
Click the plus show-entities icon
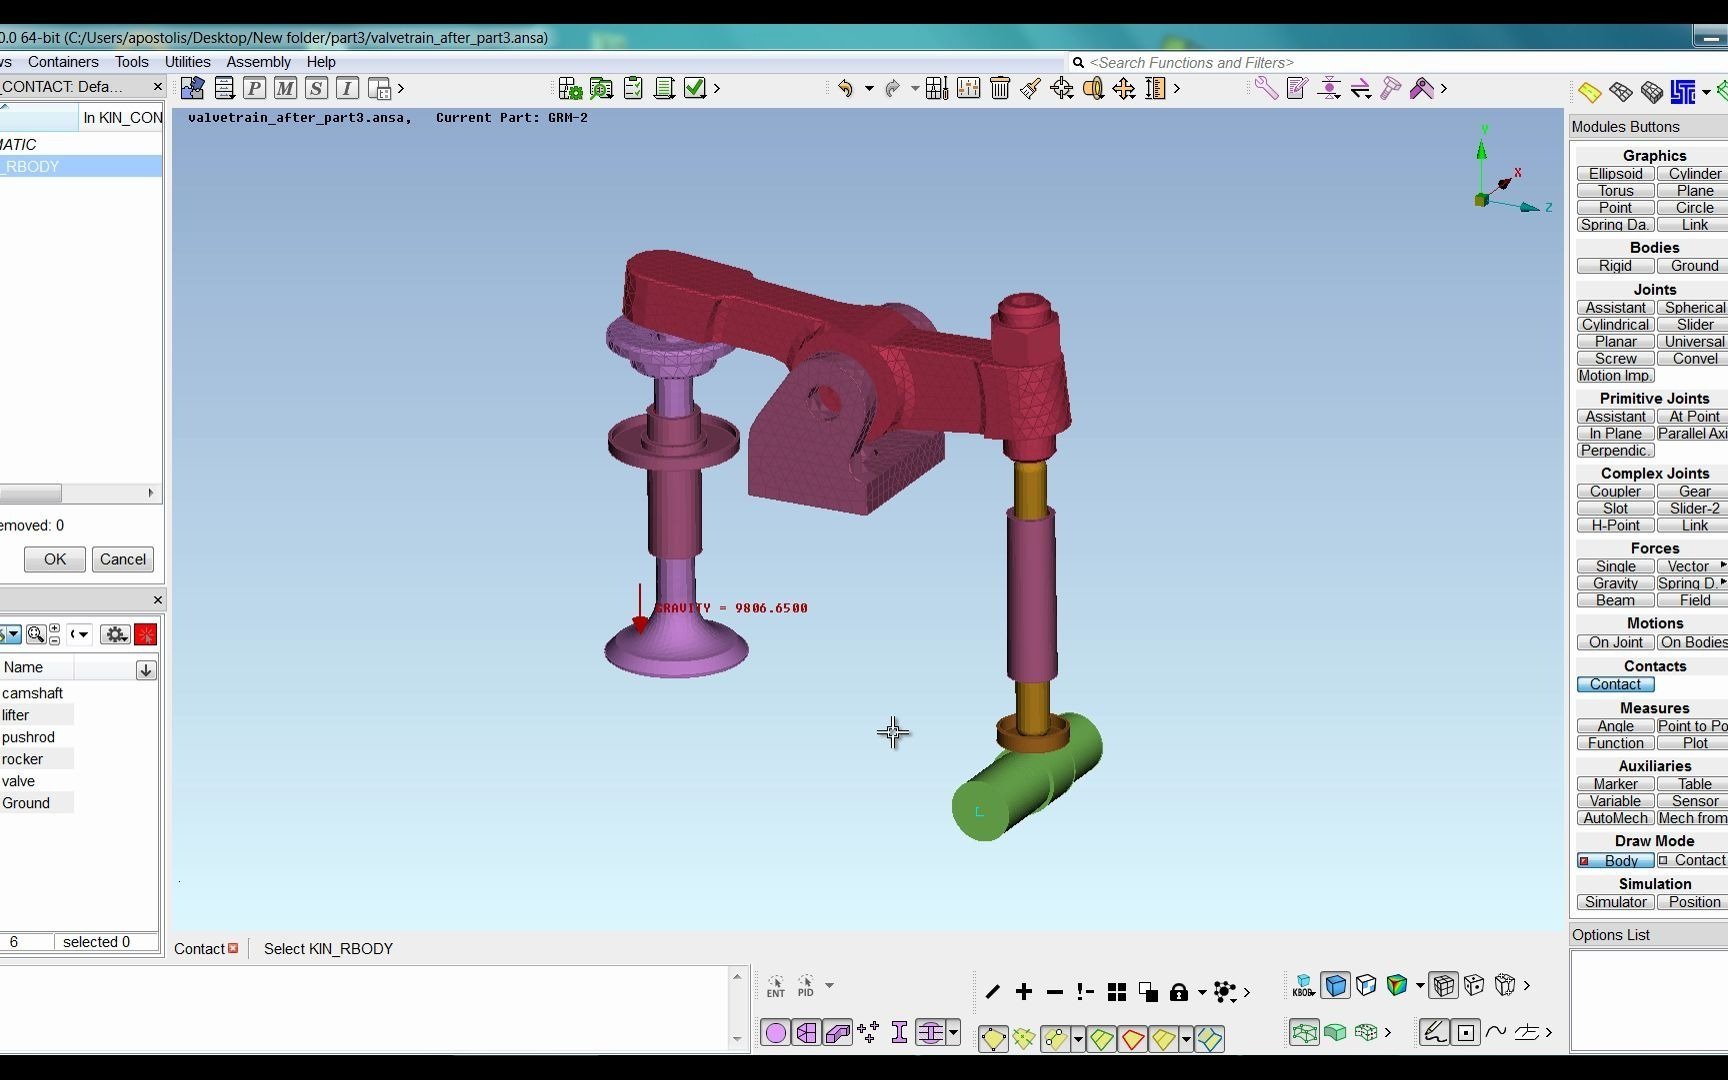1024,992
